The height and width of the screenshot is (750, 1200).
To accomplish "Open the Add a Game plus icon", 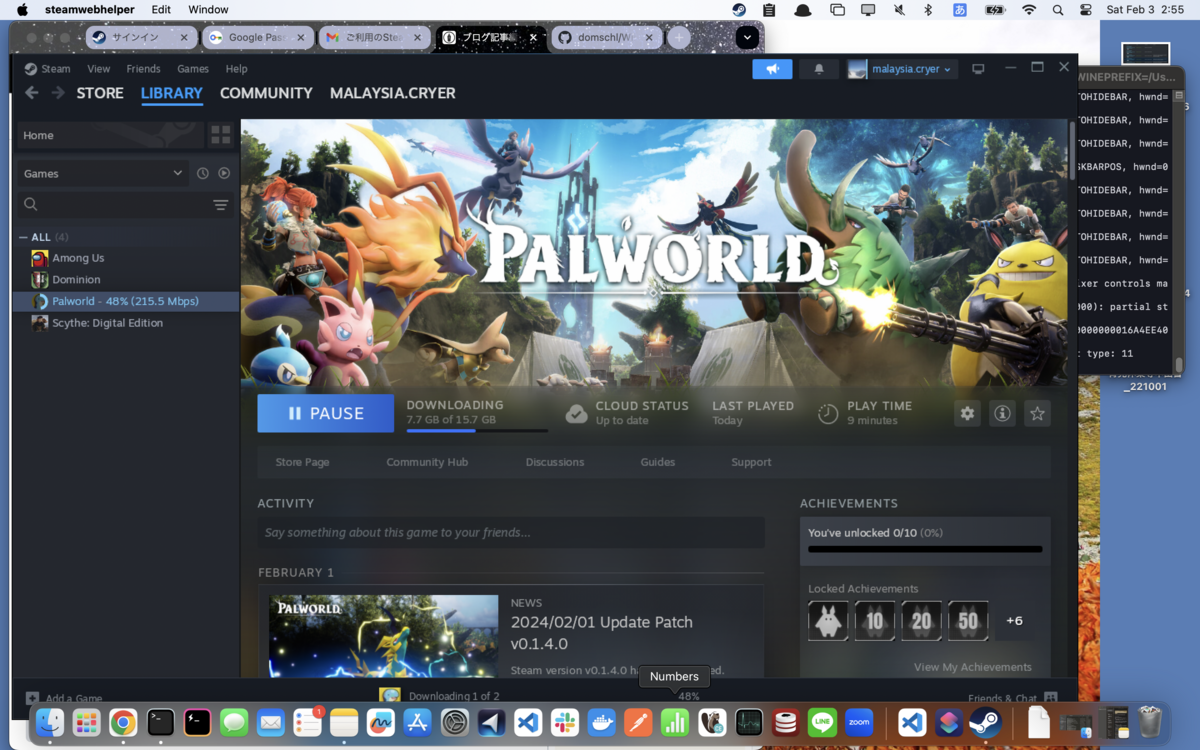I will click(32, 698).
